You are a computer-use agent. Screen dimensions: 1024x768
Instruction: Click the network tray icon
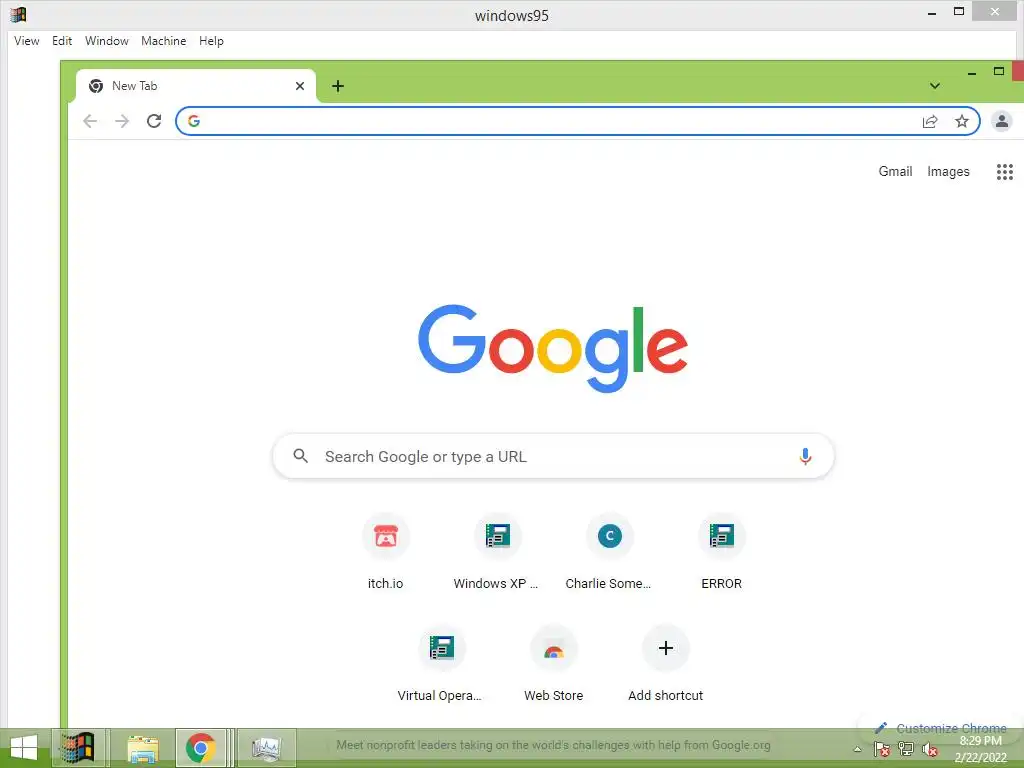906,749
